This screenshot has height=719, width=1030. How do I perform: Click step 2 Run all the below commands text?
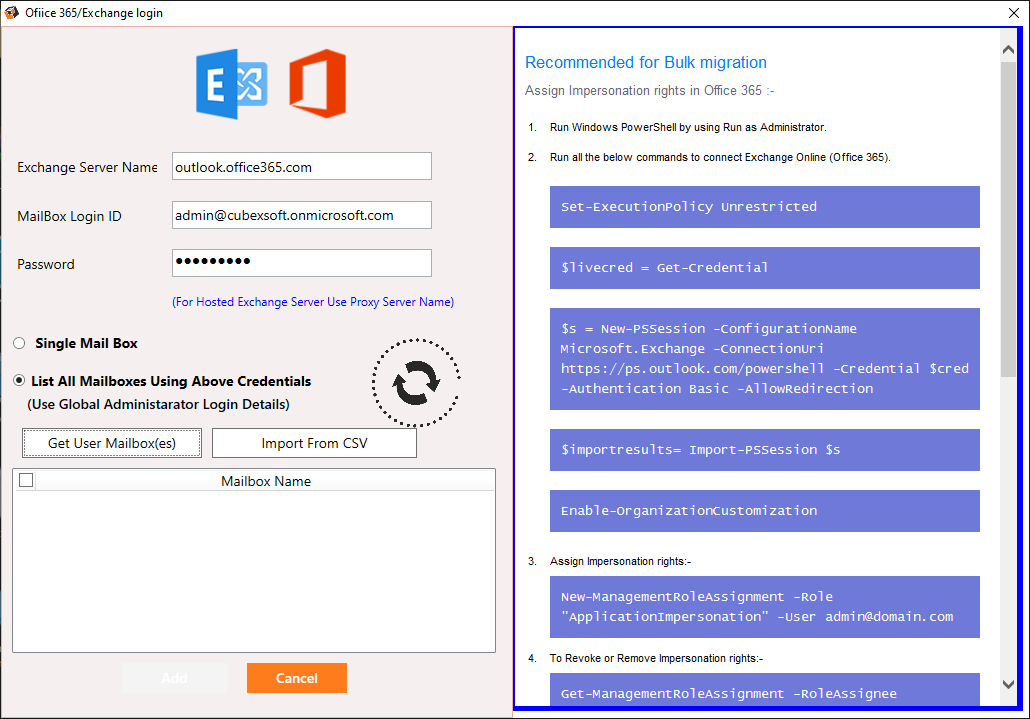[x=720, y=158]
